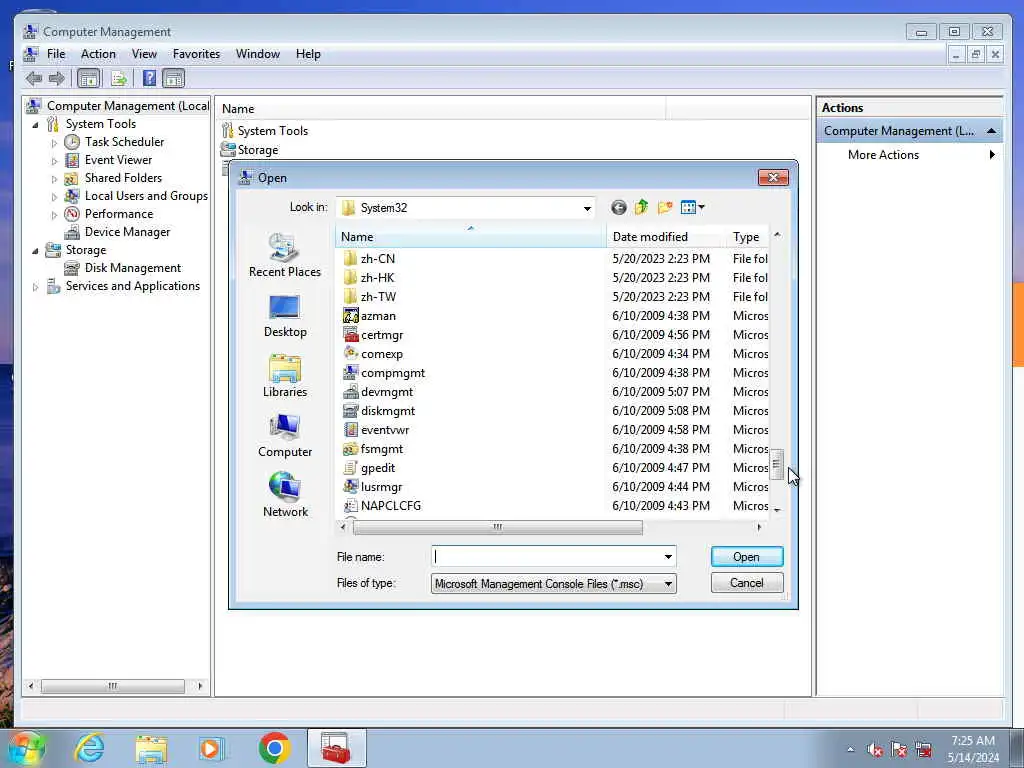Open the File name dropdown arrow
Viewport: 1024px width, 768px height.
point(668,557)
